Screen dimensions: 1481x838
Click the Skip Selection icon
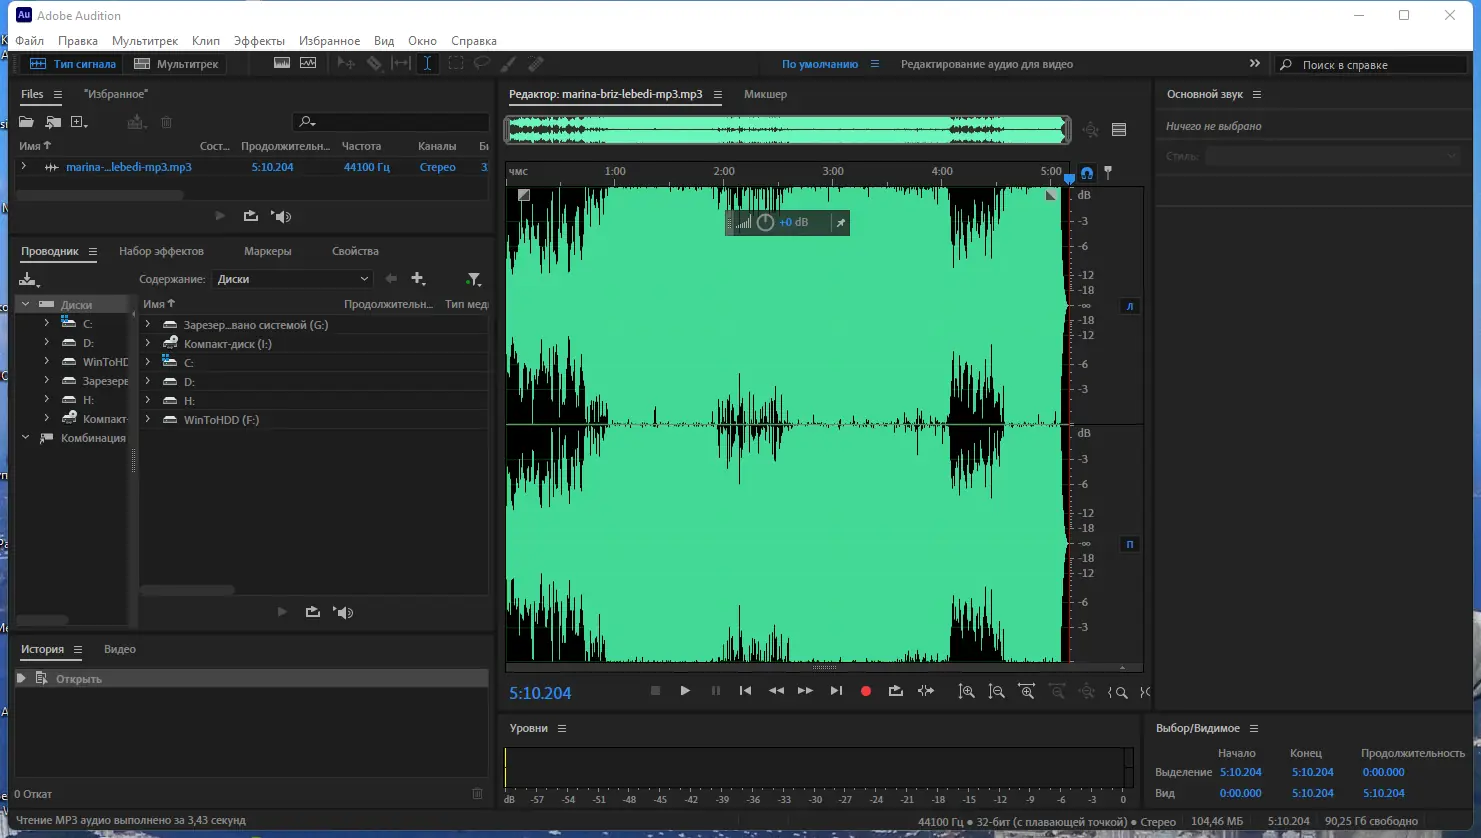pos(926,691)
